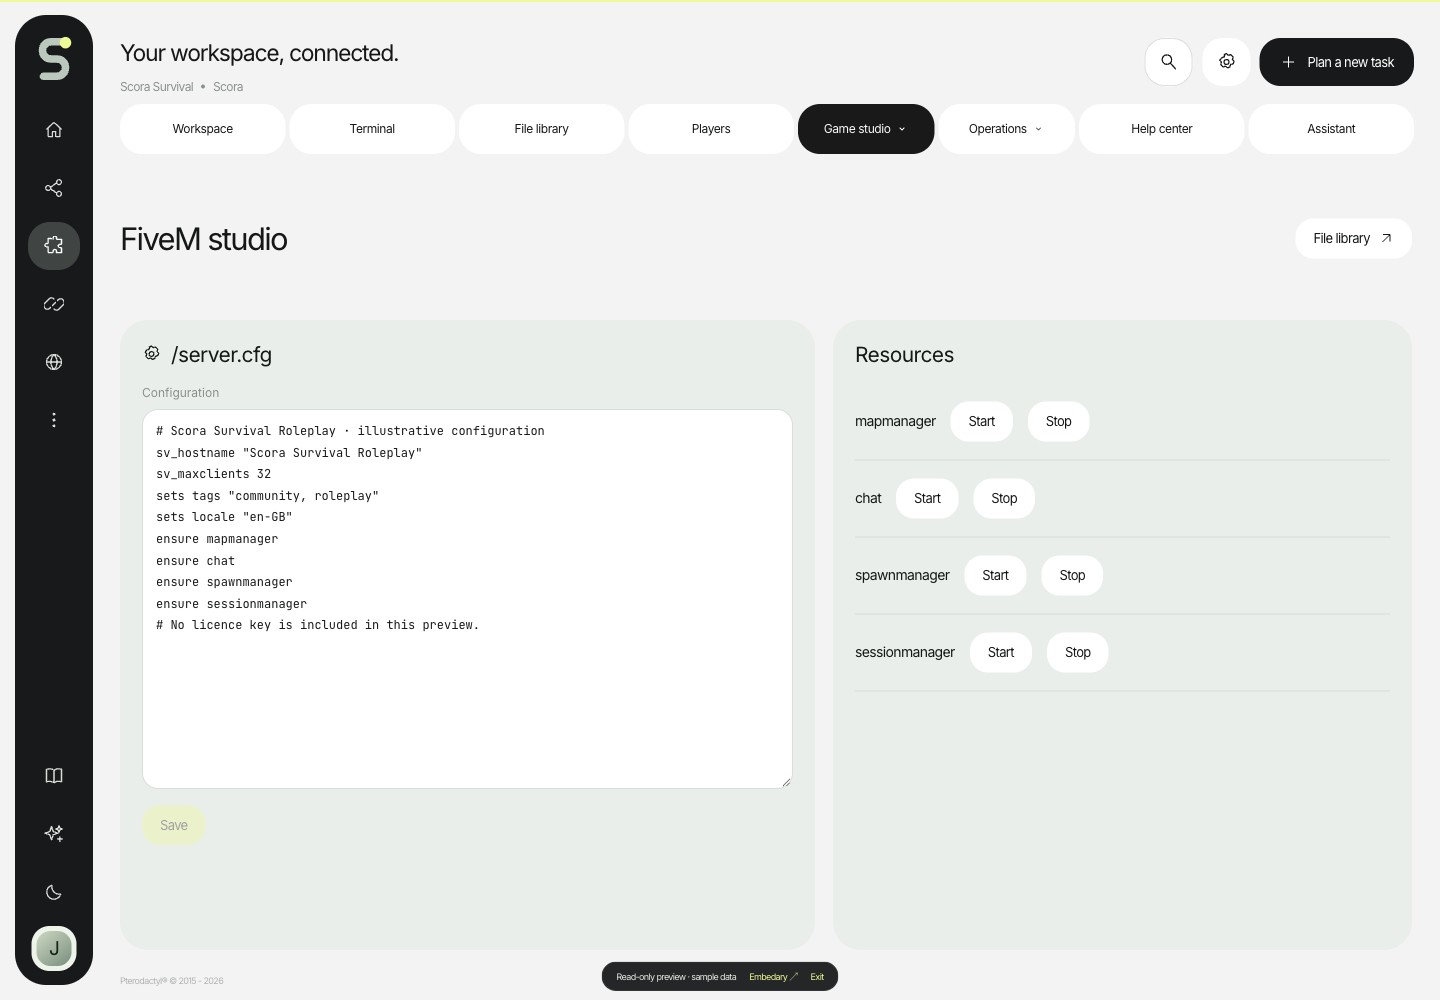
Task: Open the Help center tab
Action: coord(1162,129)
